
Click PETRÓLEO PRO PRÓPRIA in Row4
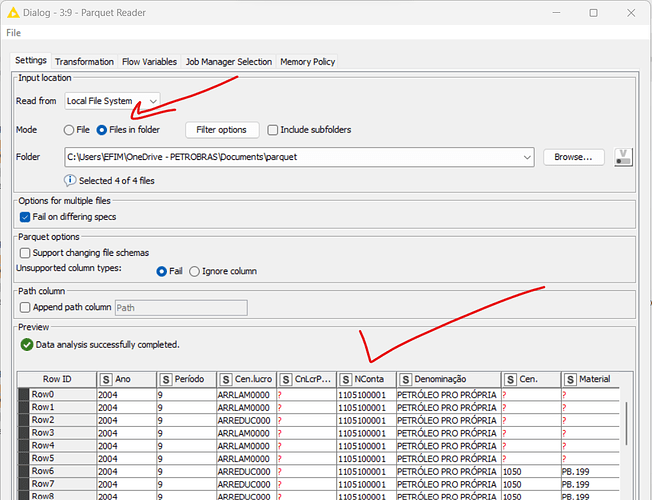click(x=449, y=446)
